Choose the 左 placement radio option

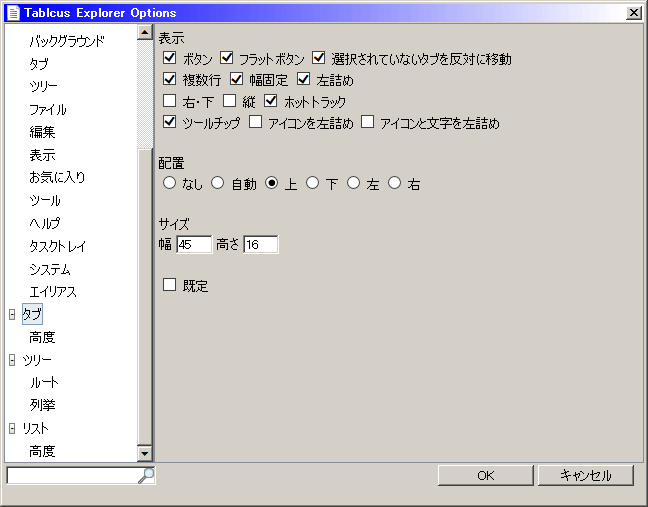tap(353, 183)
